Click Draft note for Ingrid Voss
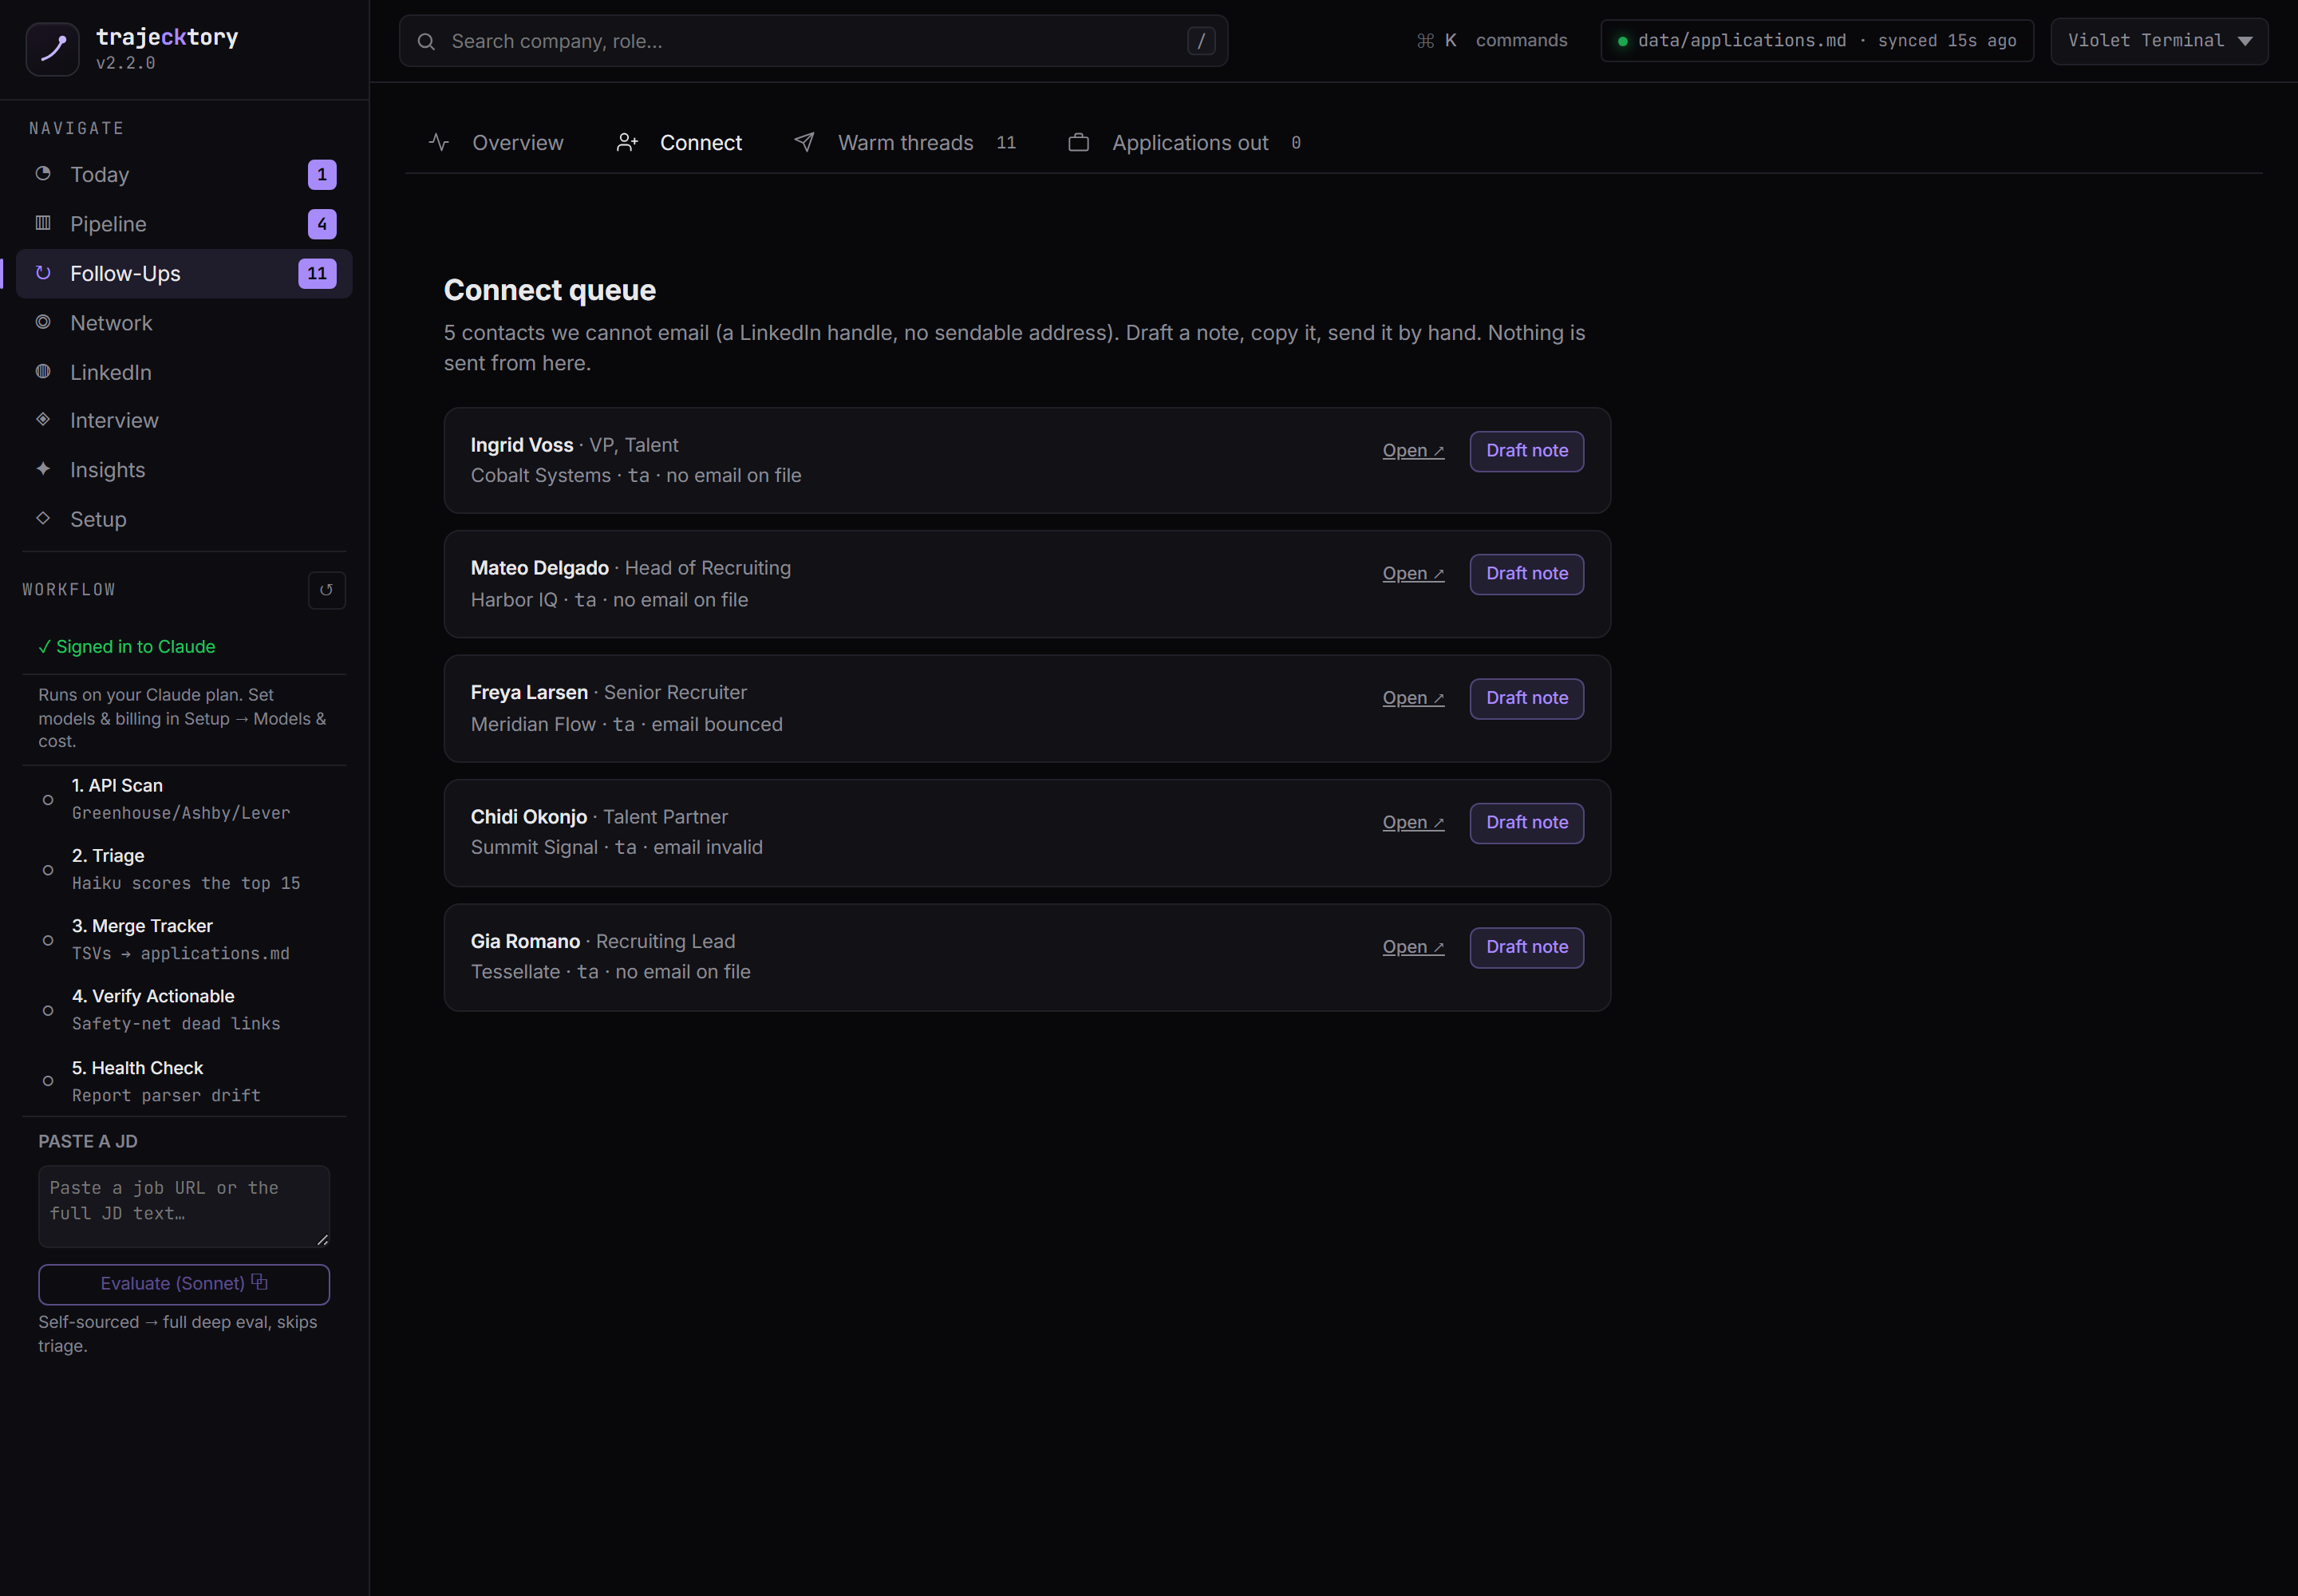 point(1526,451)
